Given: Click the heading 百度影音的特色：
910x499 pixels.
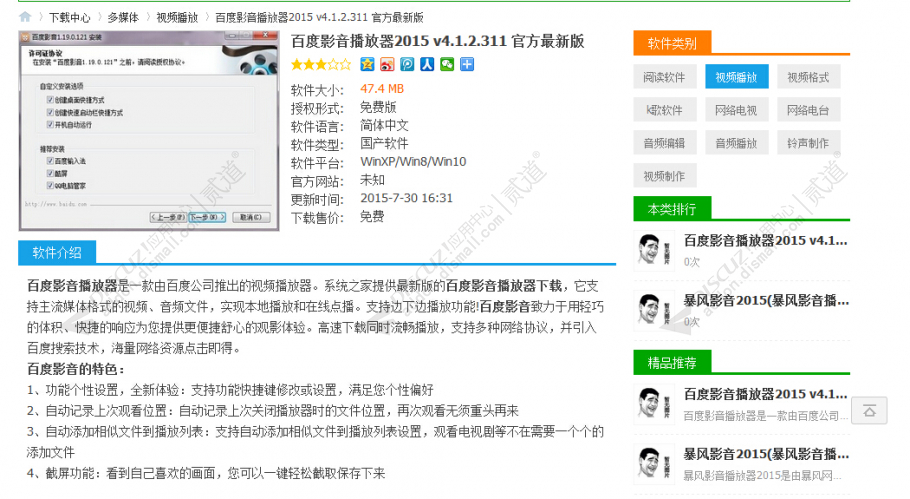Looking at the screenshot, I should tap(76, 369).
